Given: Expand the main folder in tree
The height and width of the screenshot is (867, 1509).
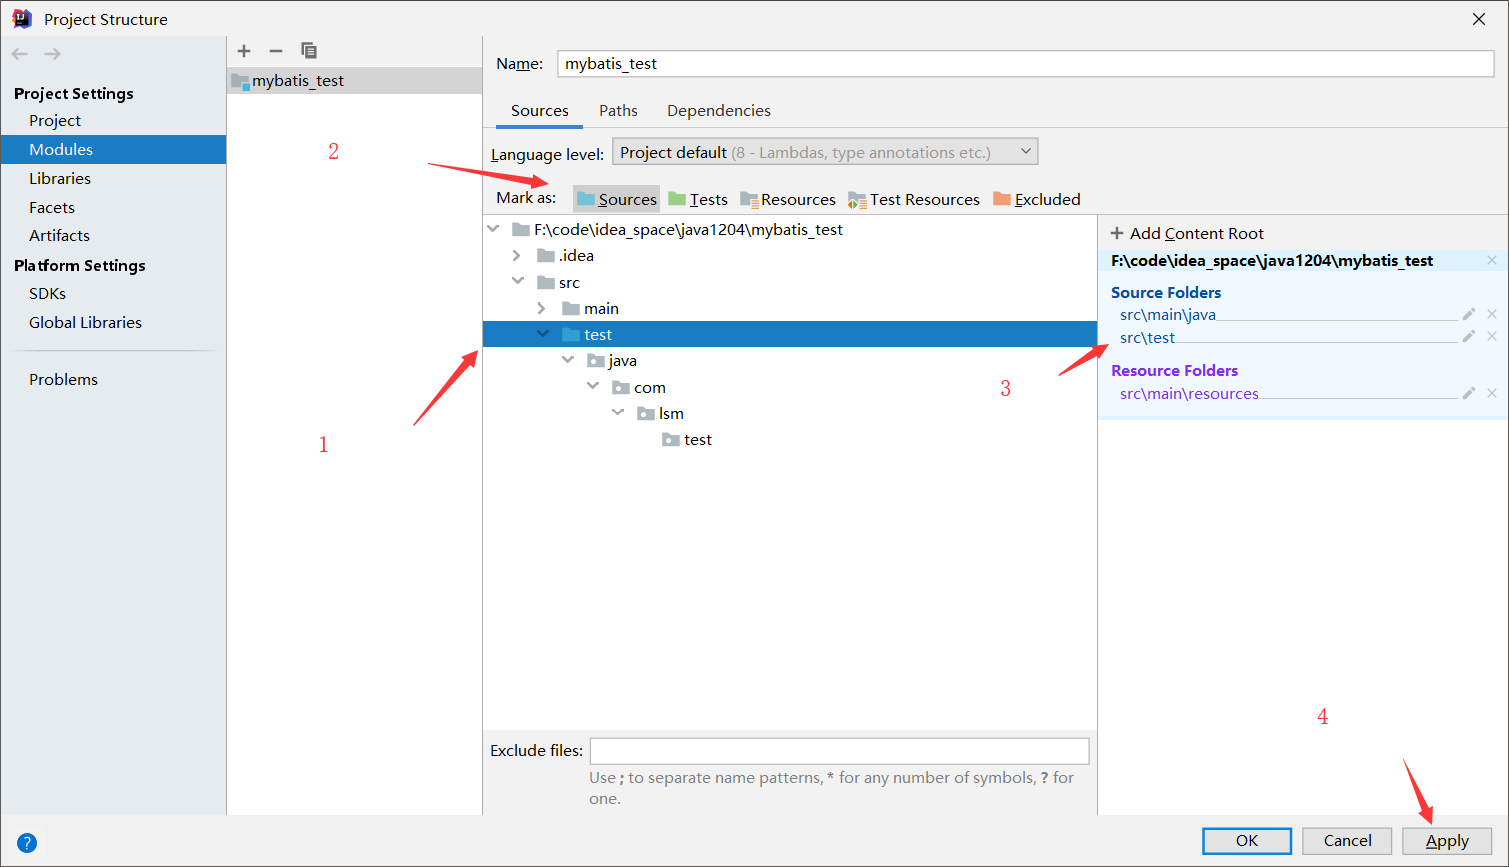Looking at the screenshot, I should coord(541,308).
